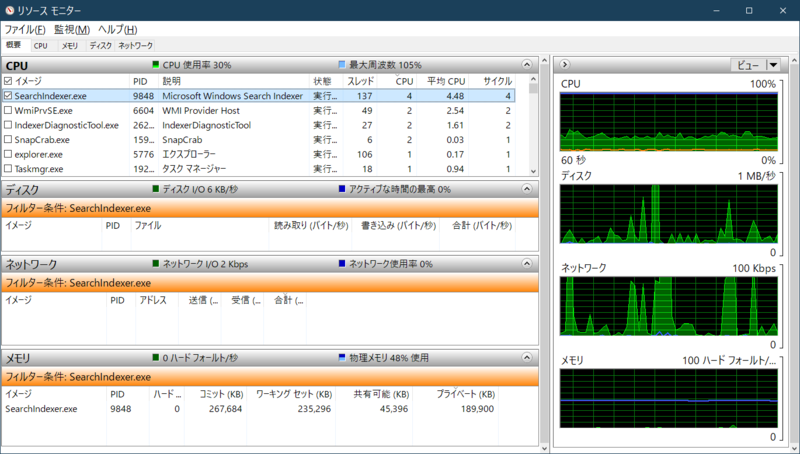Image resolution: width=800 pixels, height=454 pixels.
Task: Click the ビュー button
Action: [748, 65]
